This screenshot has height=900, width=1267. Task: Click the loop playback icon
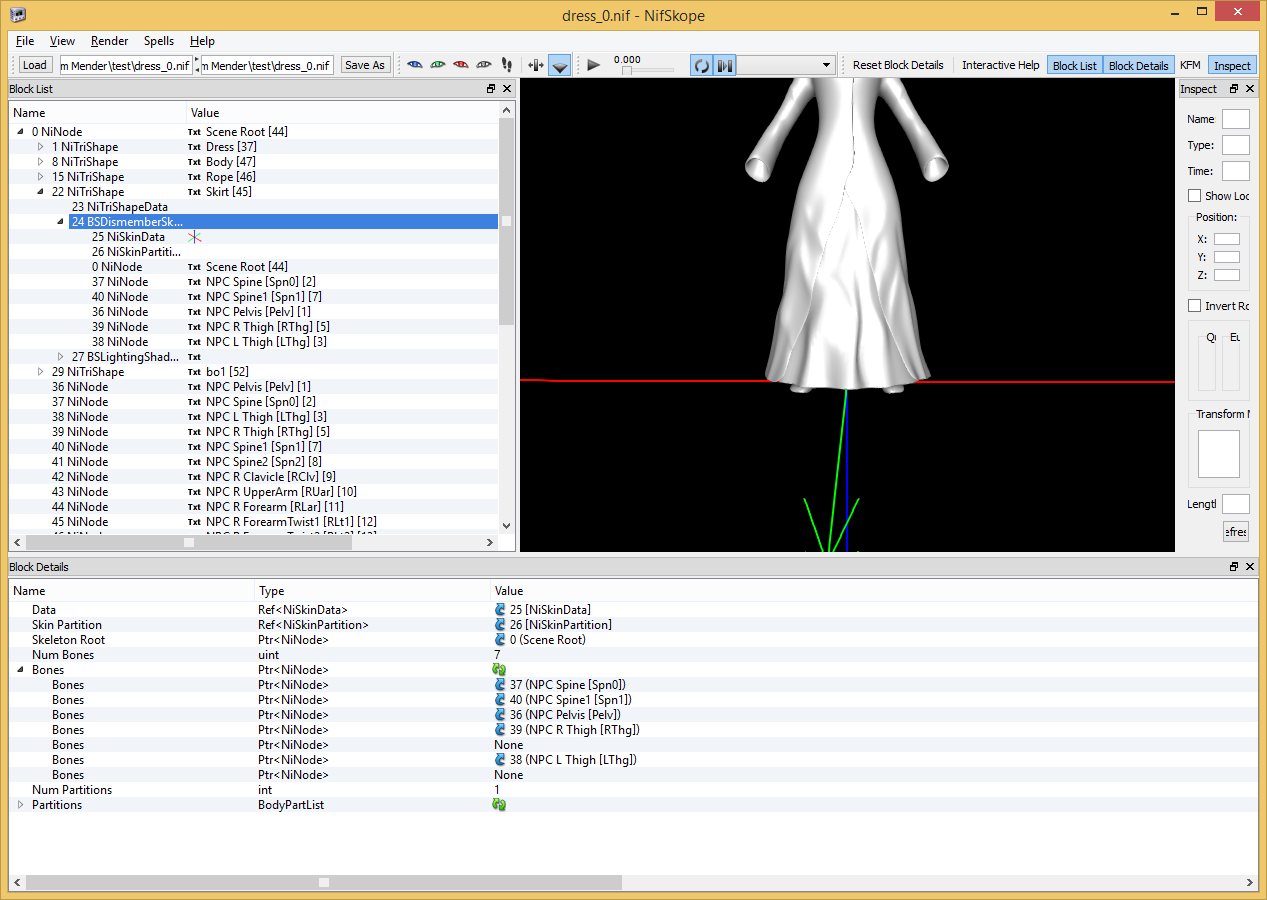pyautogui.click(x=701, y=65)
